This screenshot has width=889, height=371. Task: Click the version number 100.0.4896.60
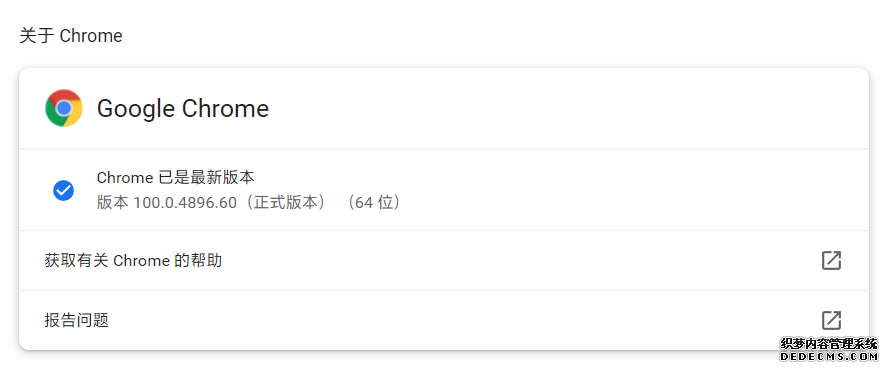click(185, 203)
